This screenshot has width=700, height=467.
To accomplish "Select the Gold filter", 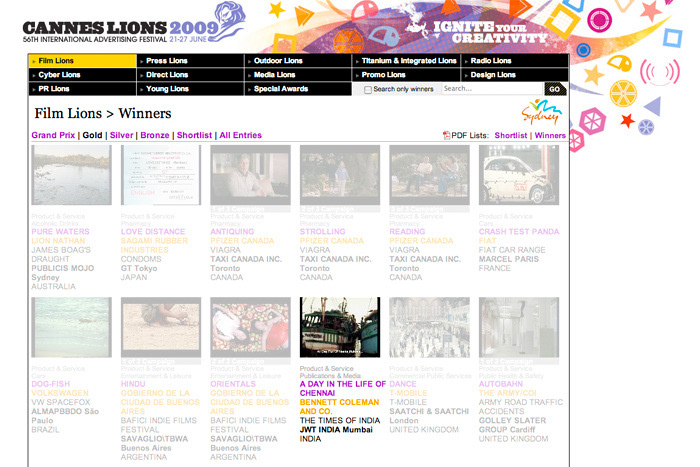I will pyautogui.click(x=92, y=135).
